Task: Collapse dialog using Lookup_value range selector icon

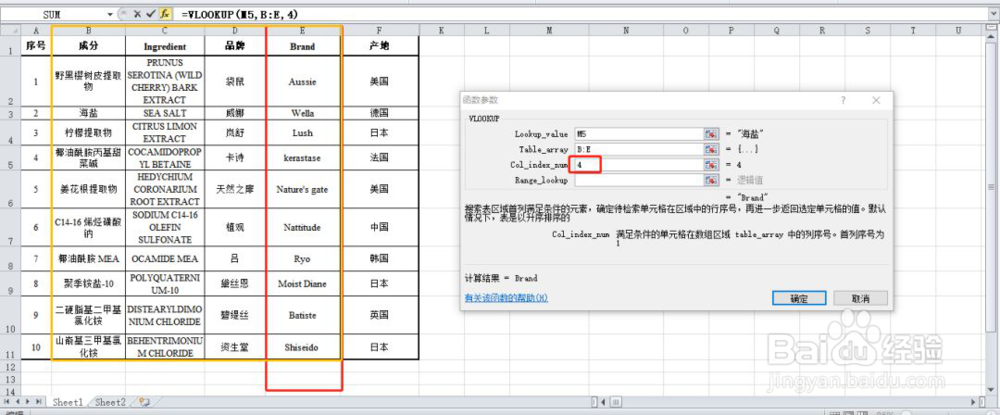Action: [711, 134]
